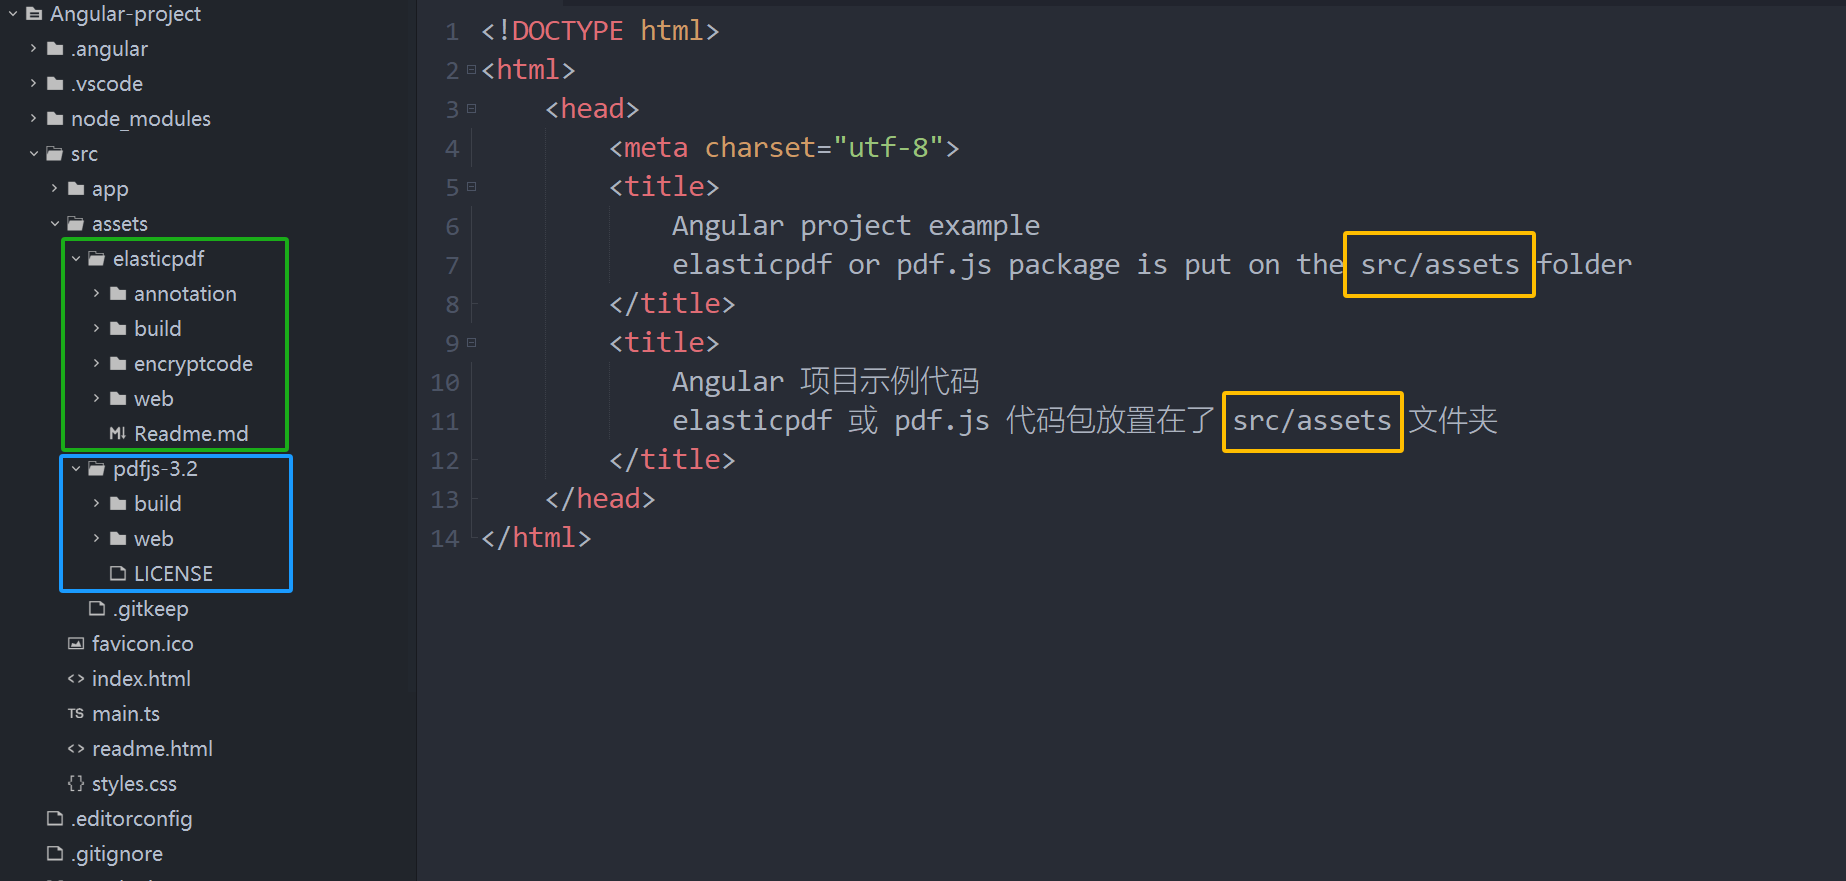Select the .editorconfig file
The width and height of the screenshot is (1846, 881).
click(131, 818)
